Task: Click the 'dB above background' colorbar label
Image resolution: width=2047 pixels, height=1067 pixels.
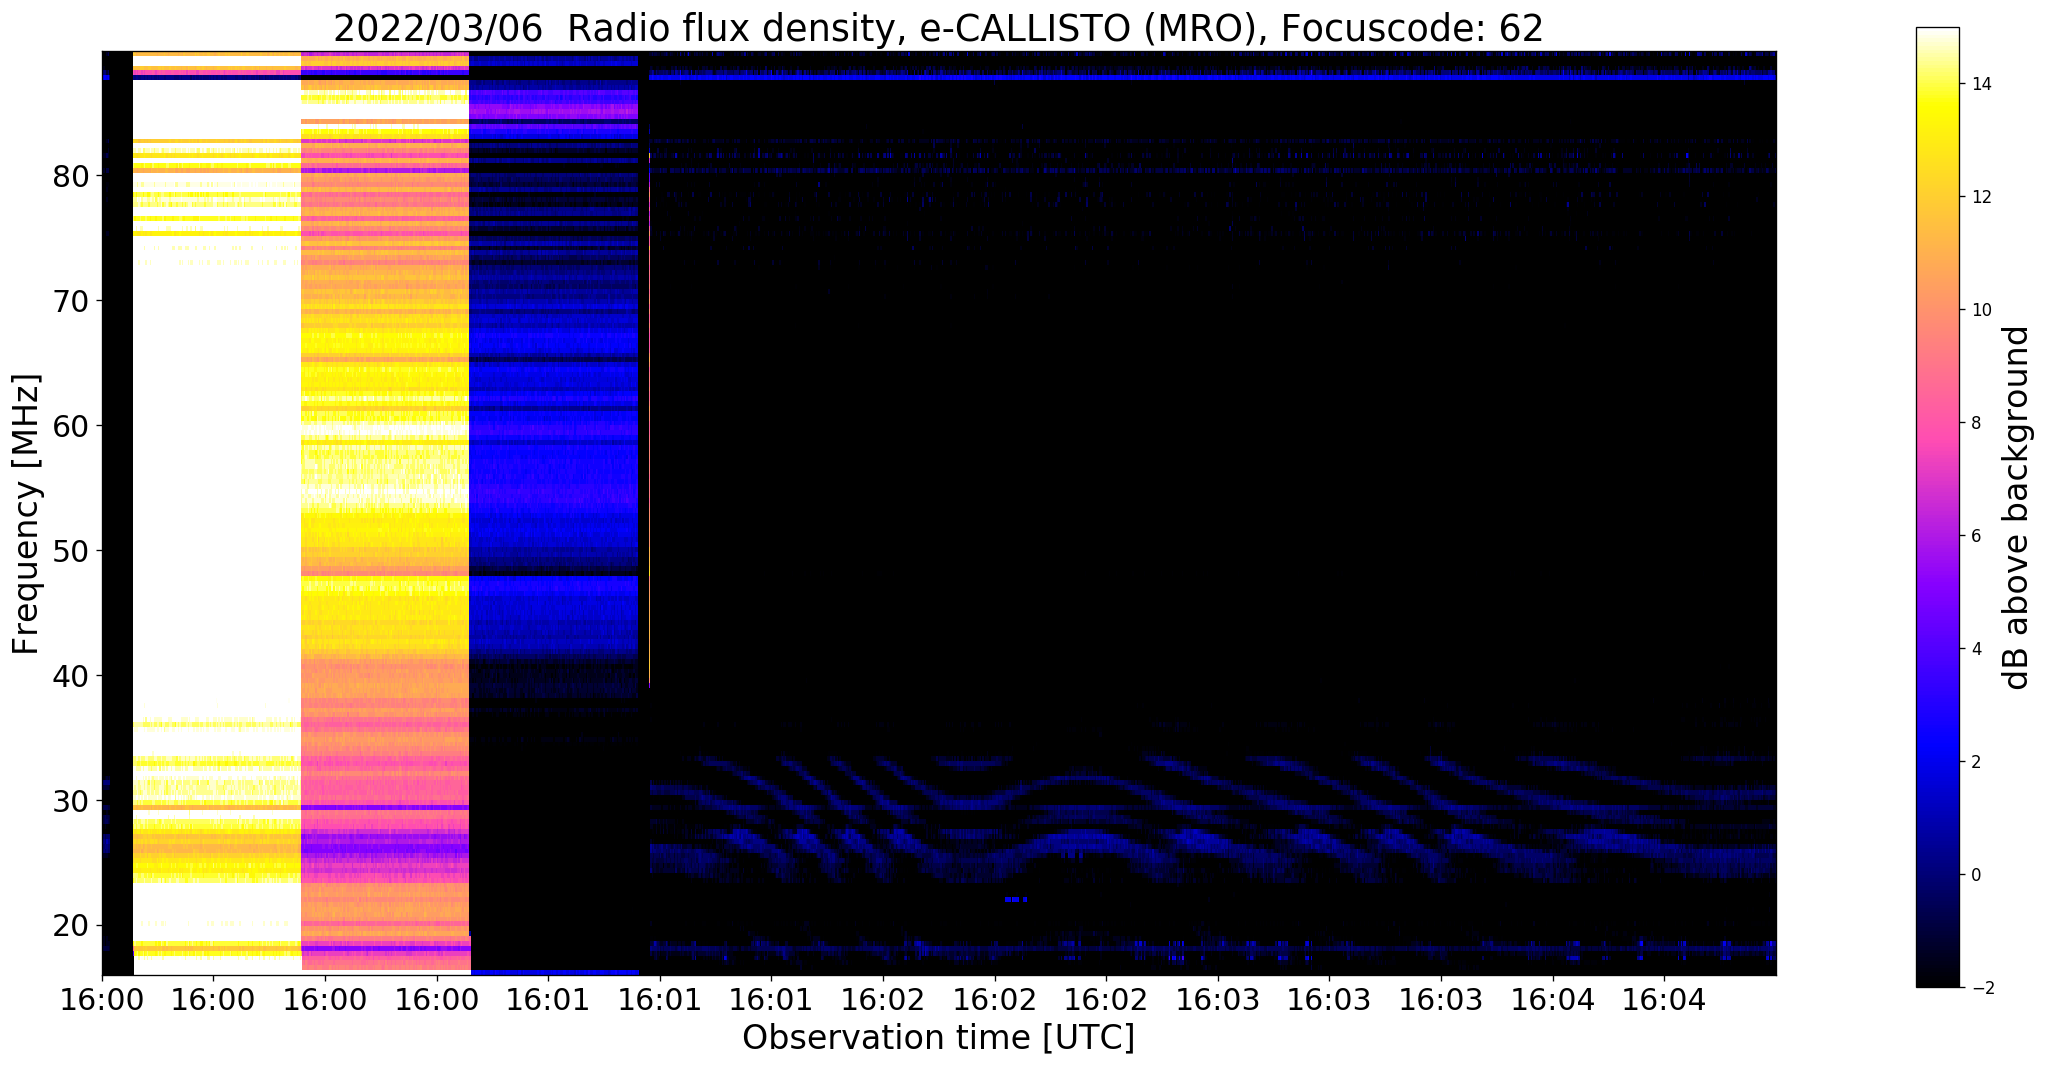Action: (2017, 507)
